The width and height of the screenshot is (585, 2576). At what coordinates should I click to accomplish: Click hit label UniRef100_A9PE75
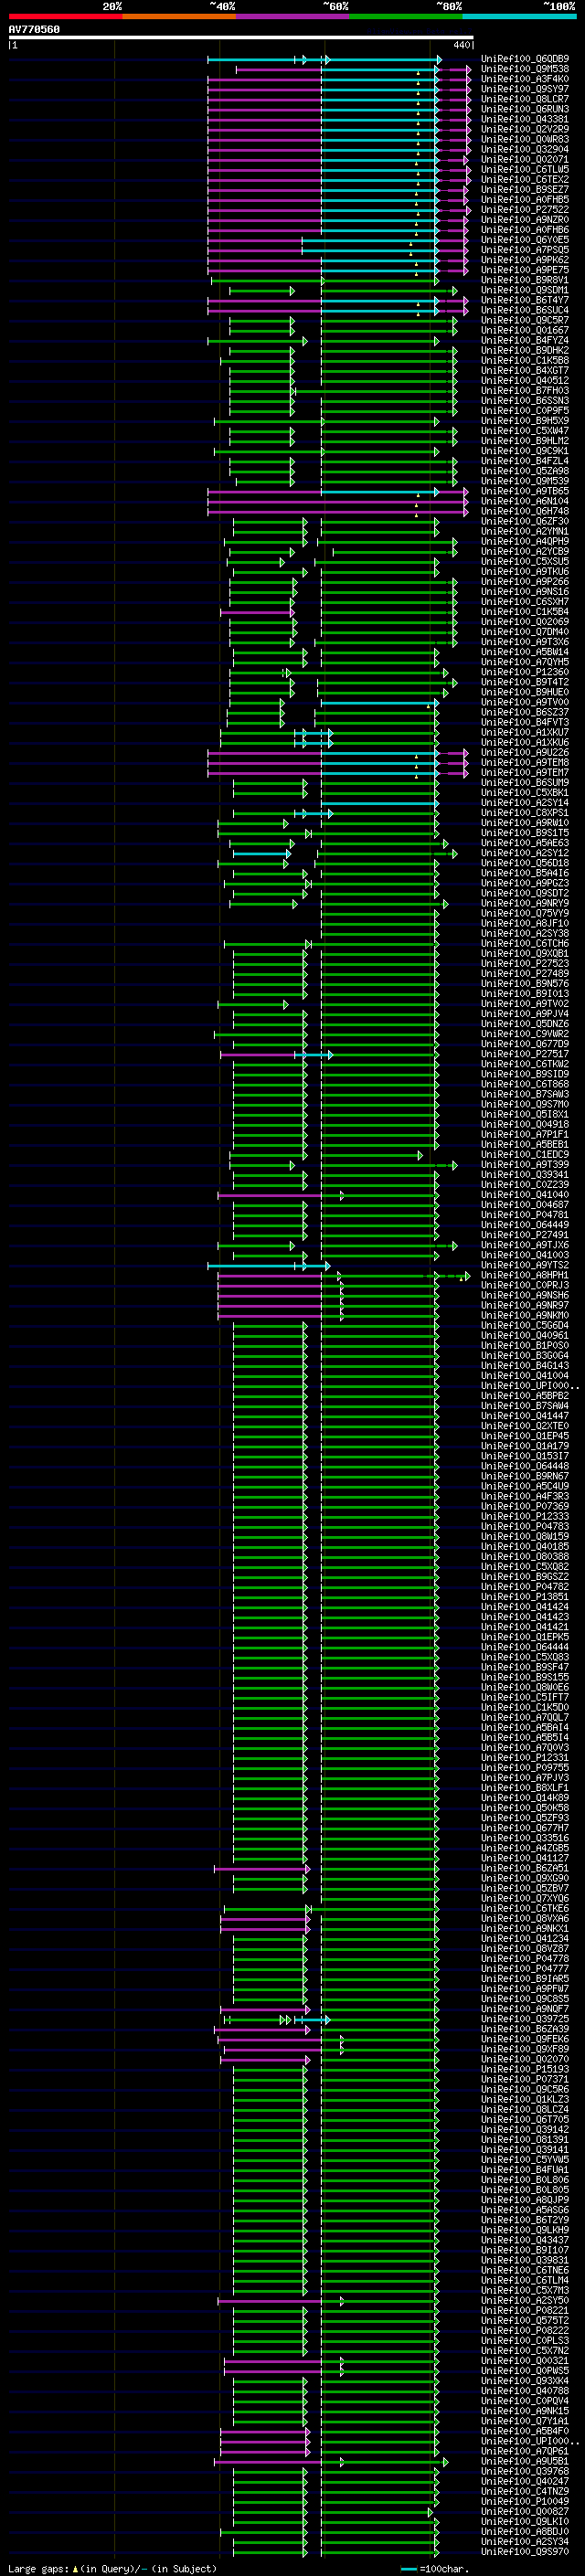(525, 270)
